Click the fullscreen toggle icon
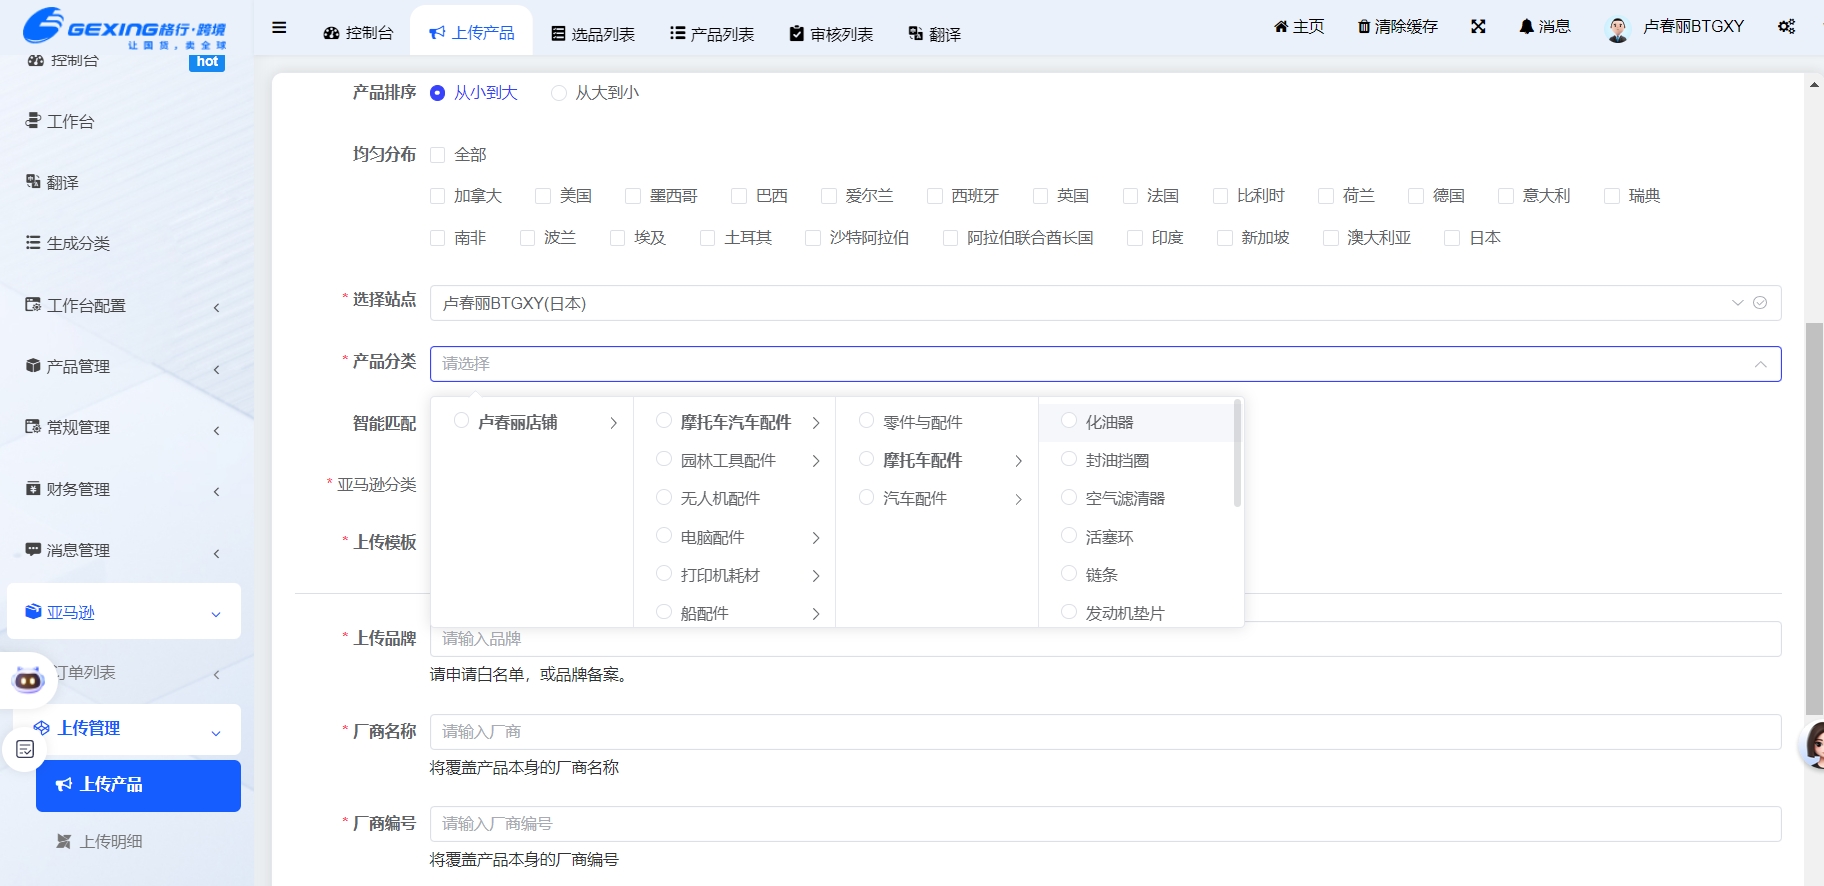The image size is (1824, 886). click(1478, 27)
